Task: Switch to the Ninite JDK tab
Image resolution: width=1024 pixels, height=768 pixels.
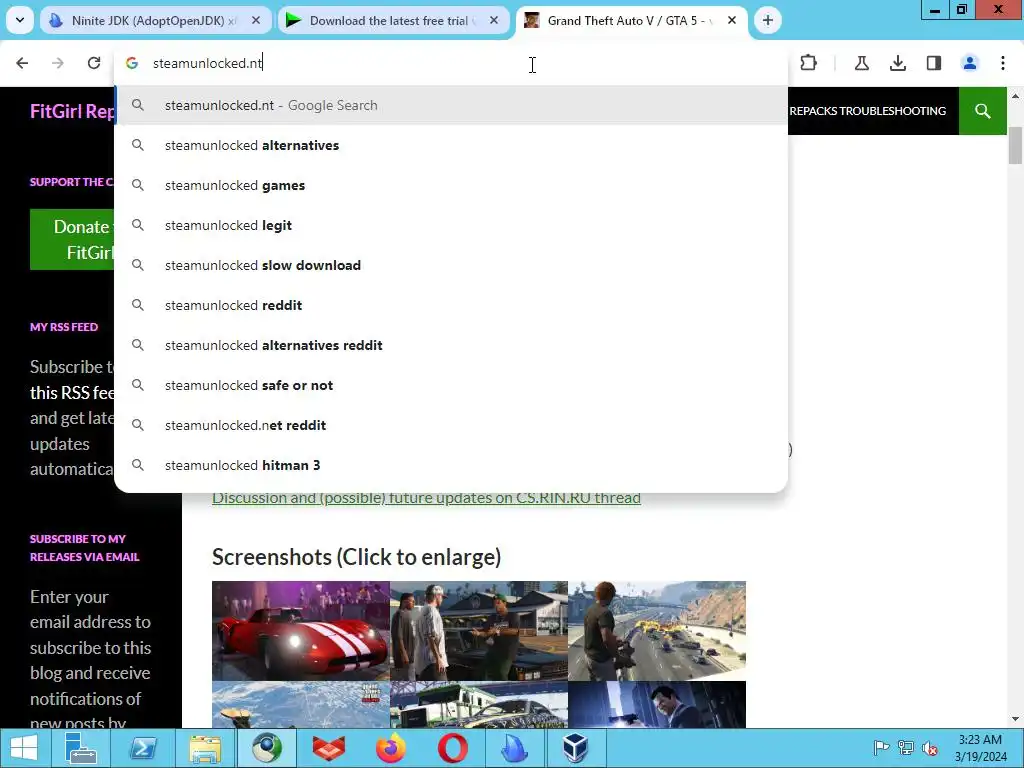Action: tap(154, 21)
